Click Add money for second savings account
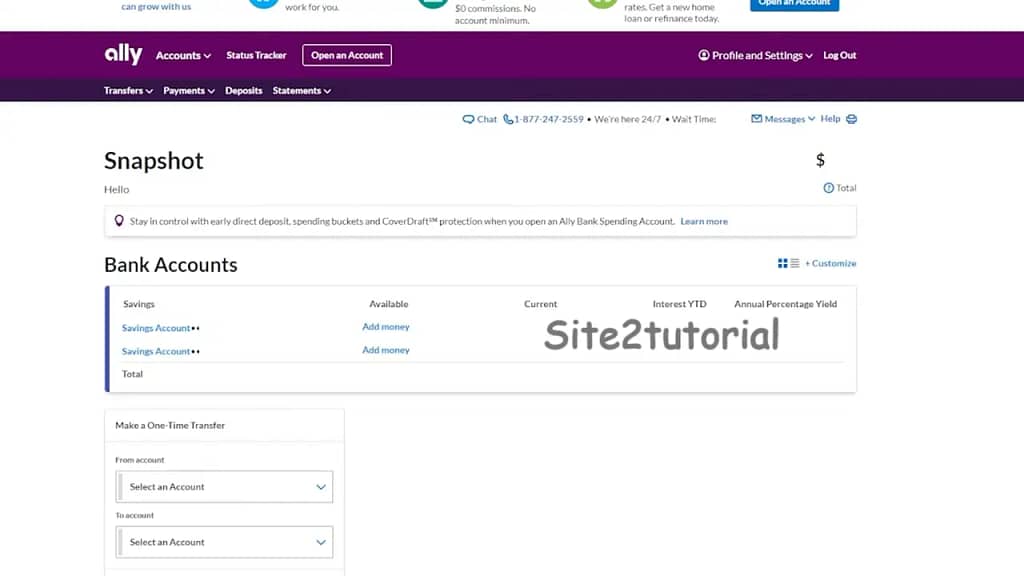This screenshot has height=576, width=1024. tap(386, 350)
